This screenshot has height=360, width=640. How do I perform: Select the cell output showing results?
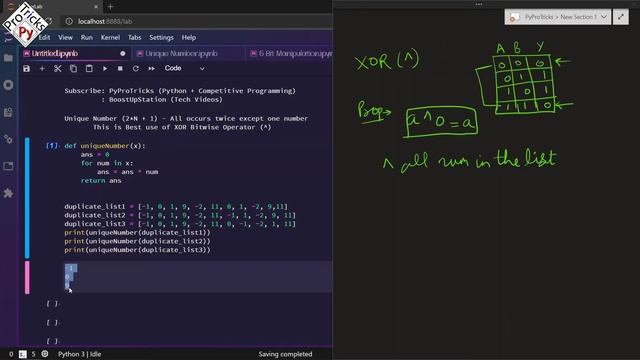(198, 277)
